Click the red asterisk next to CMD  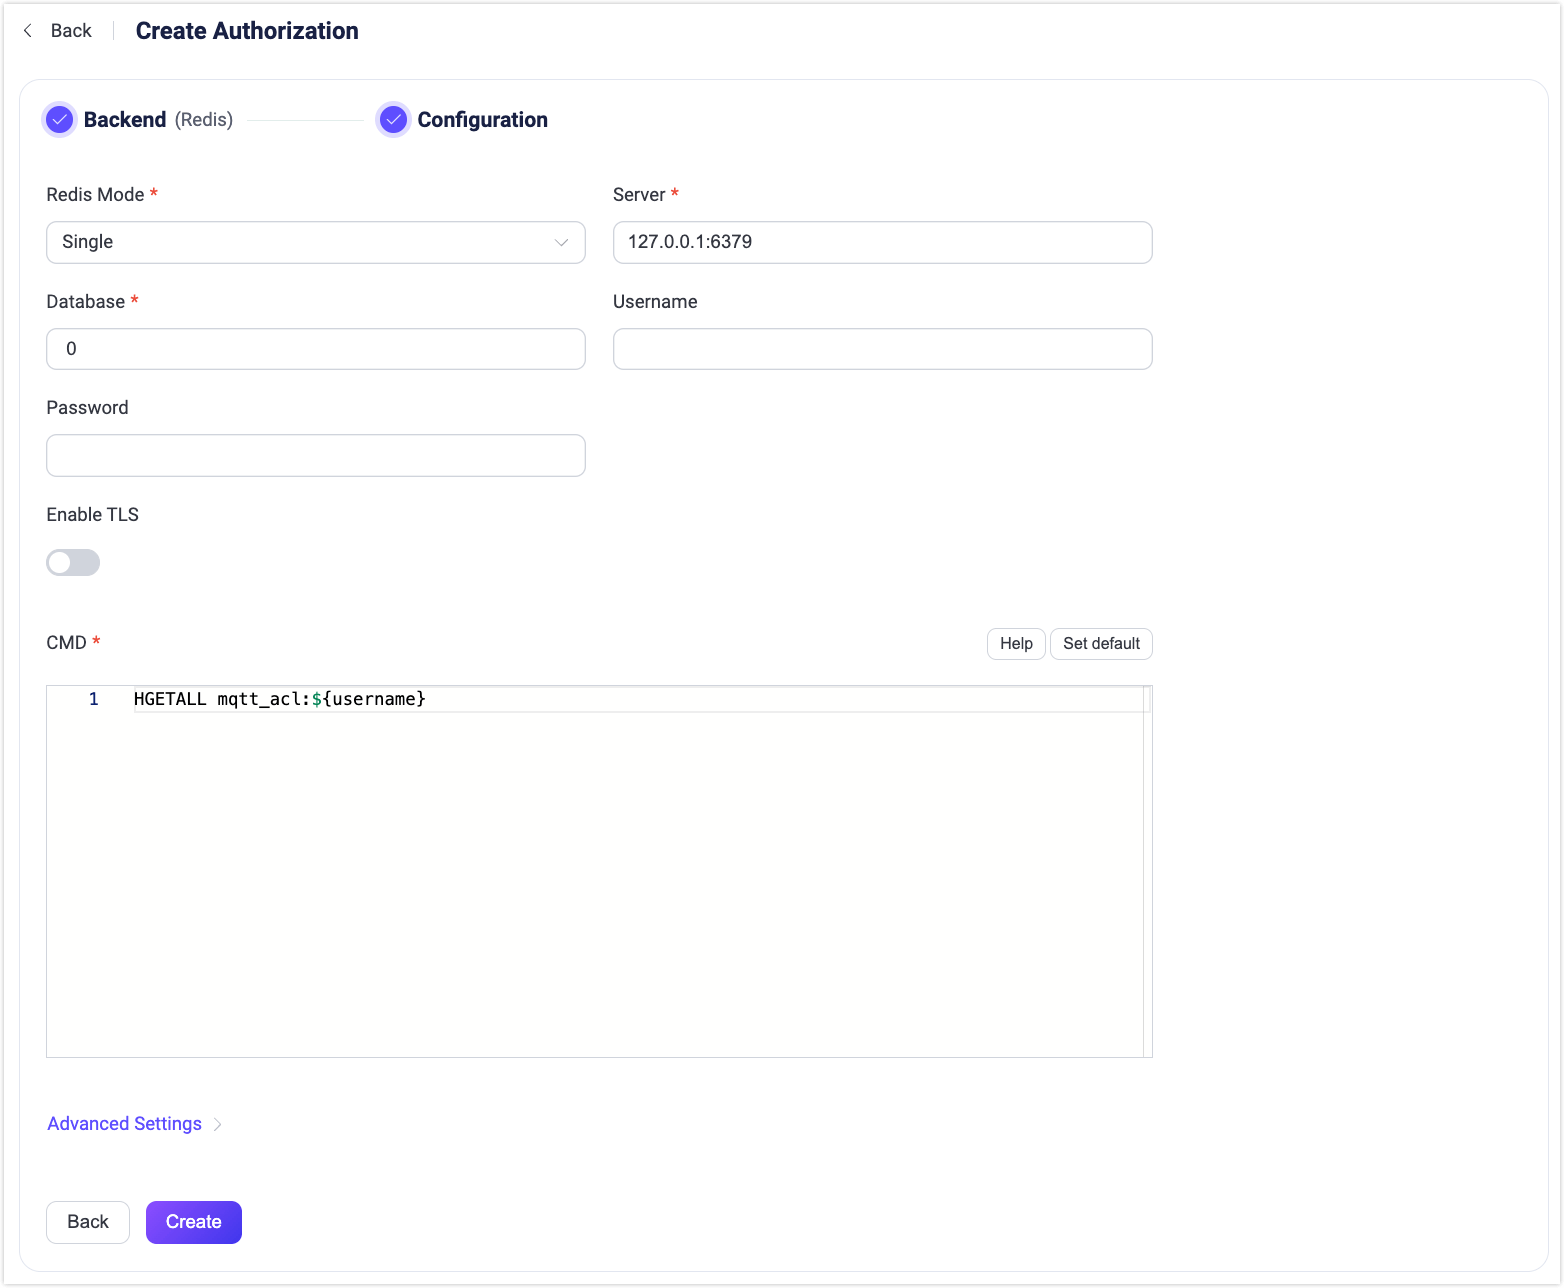coord(96,641)
